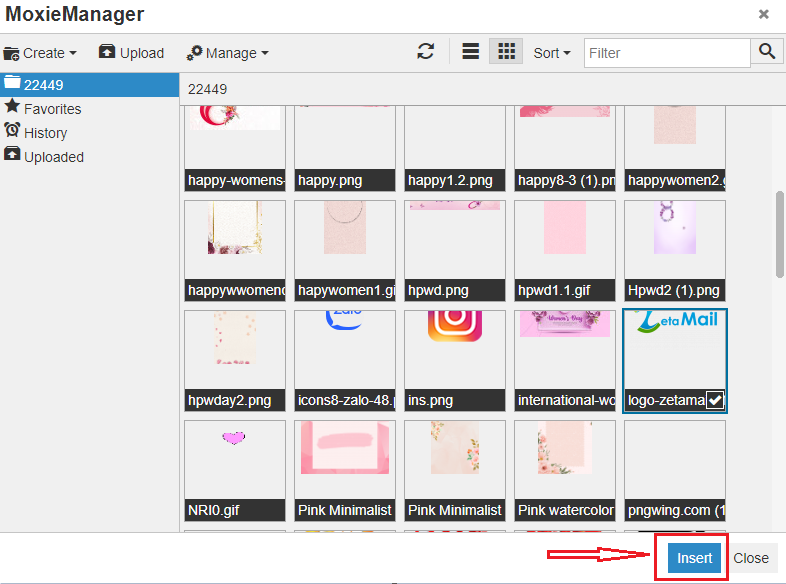Click the Upload button
This screenshot has width=786, height=584.
(x=131, y=52)
